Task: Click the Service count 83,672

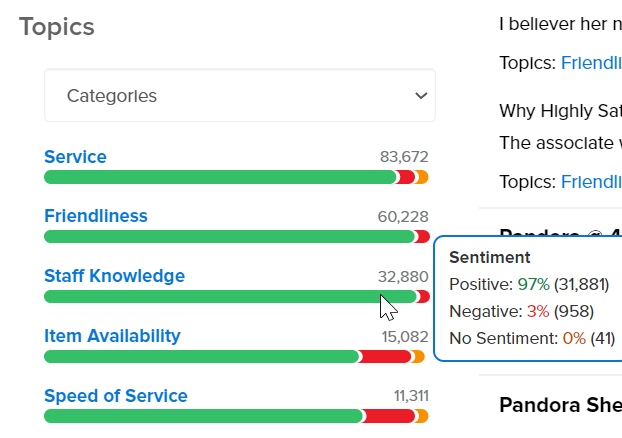Action: [x=404, y=157]
